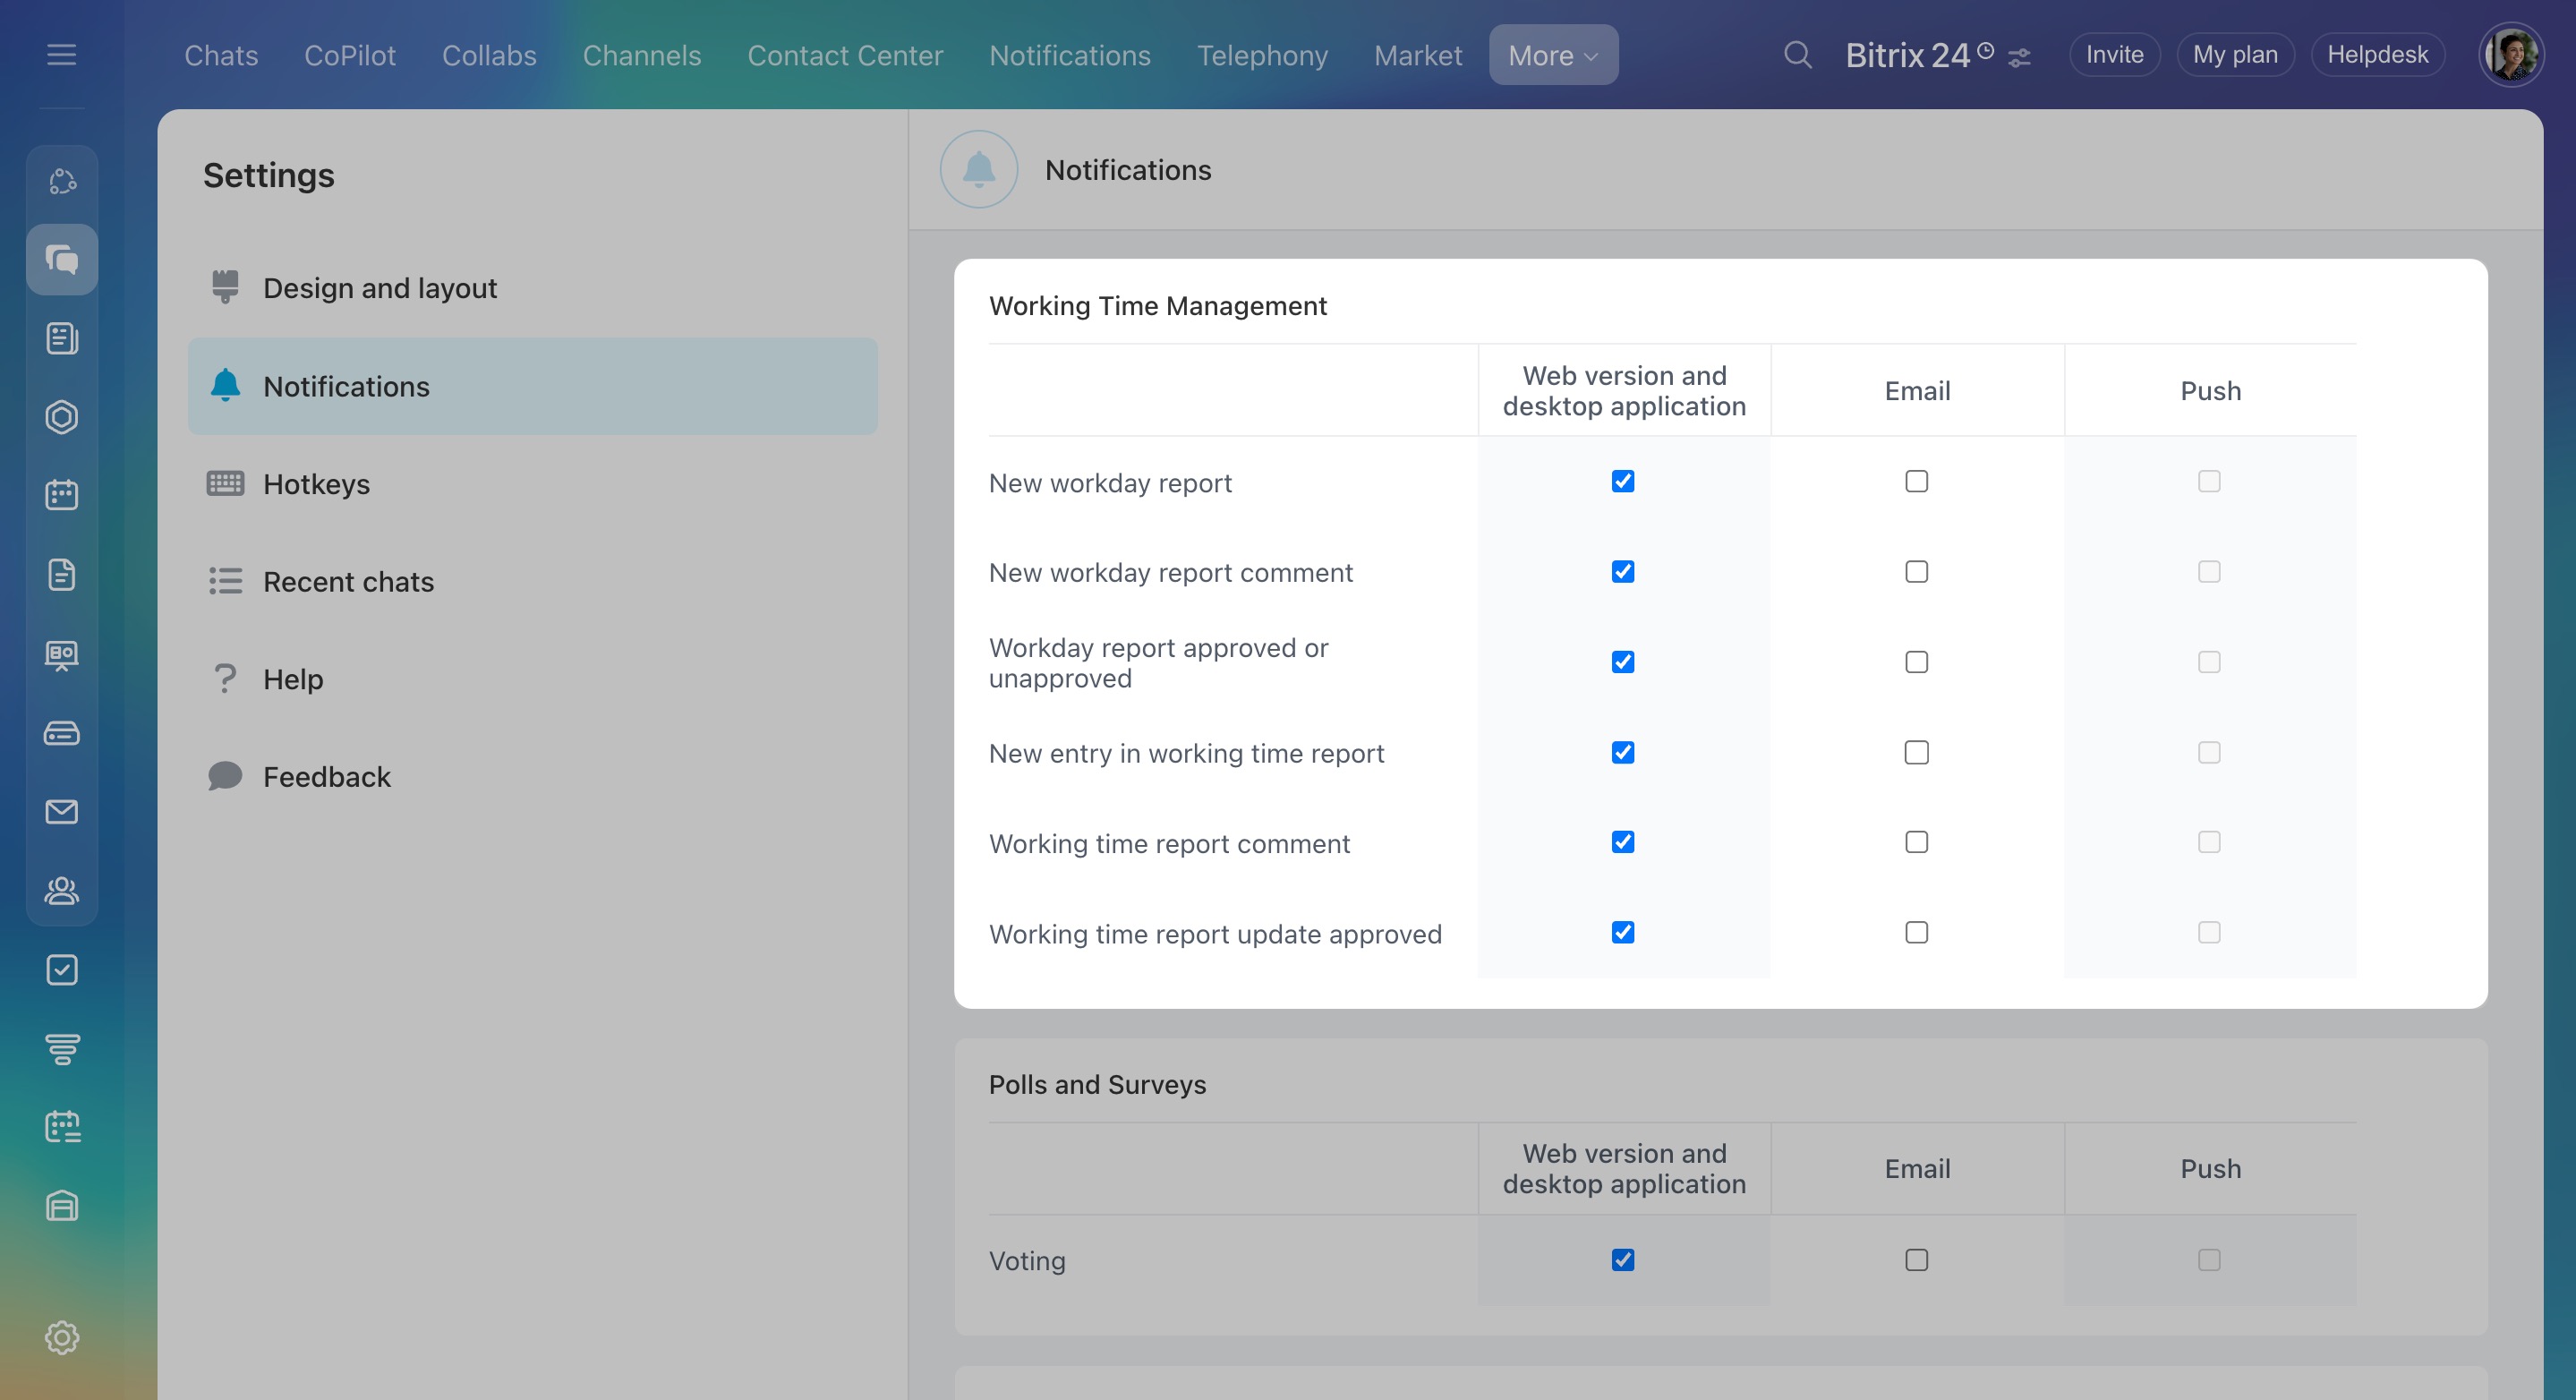Open the Drive storage icon in sidebar
Screen dimensions: 2576x1400
pos(62,733)
